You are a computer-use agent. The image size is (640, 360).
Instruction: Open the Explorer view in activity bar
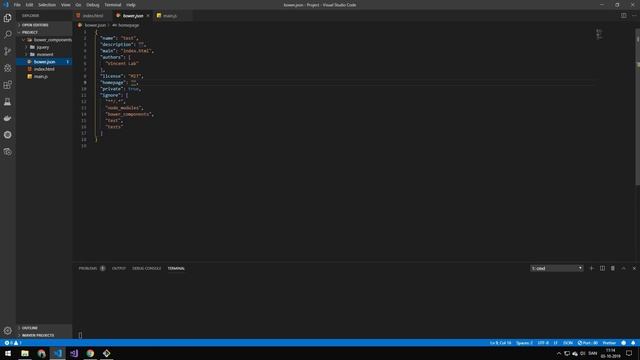point(8,18)
